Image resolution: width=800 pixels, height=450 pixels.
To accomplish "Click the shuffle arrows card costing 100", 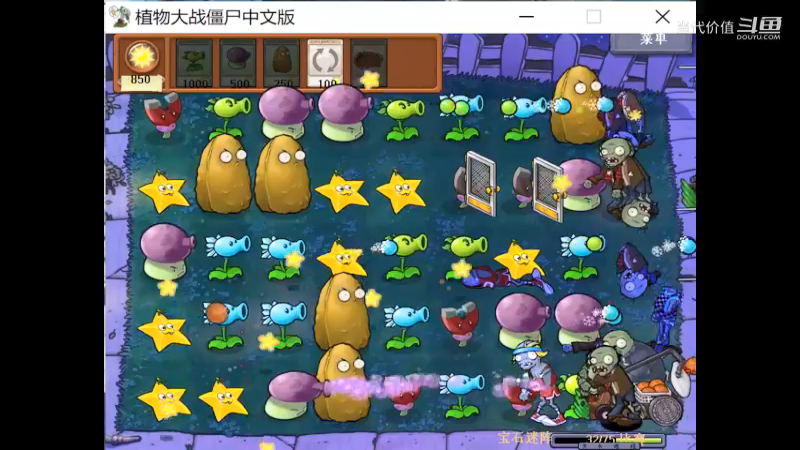I will [325, 63].
